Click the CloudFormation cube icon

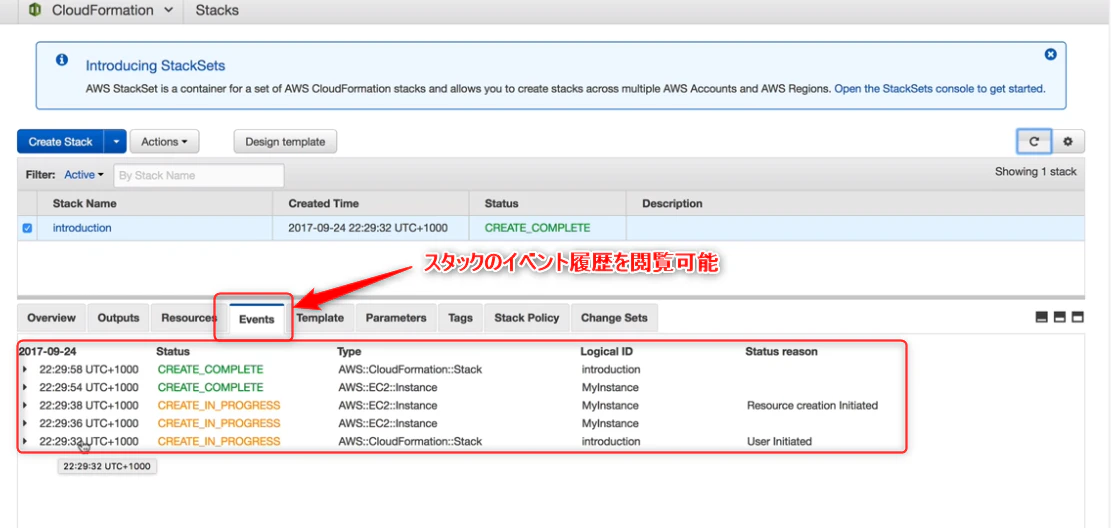pyautogui.click(x=35, y=11)
